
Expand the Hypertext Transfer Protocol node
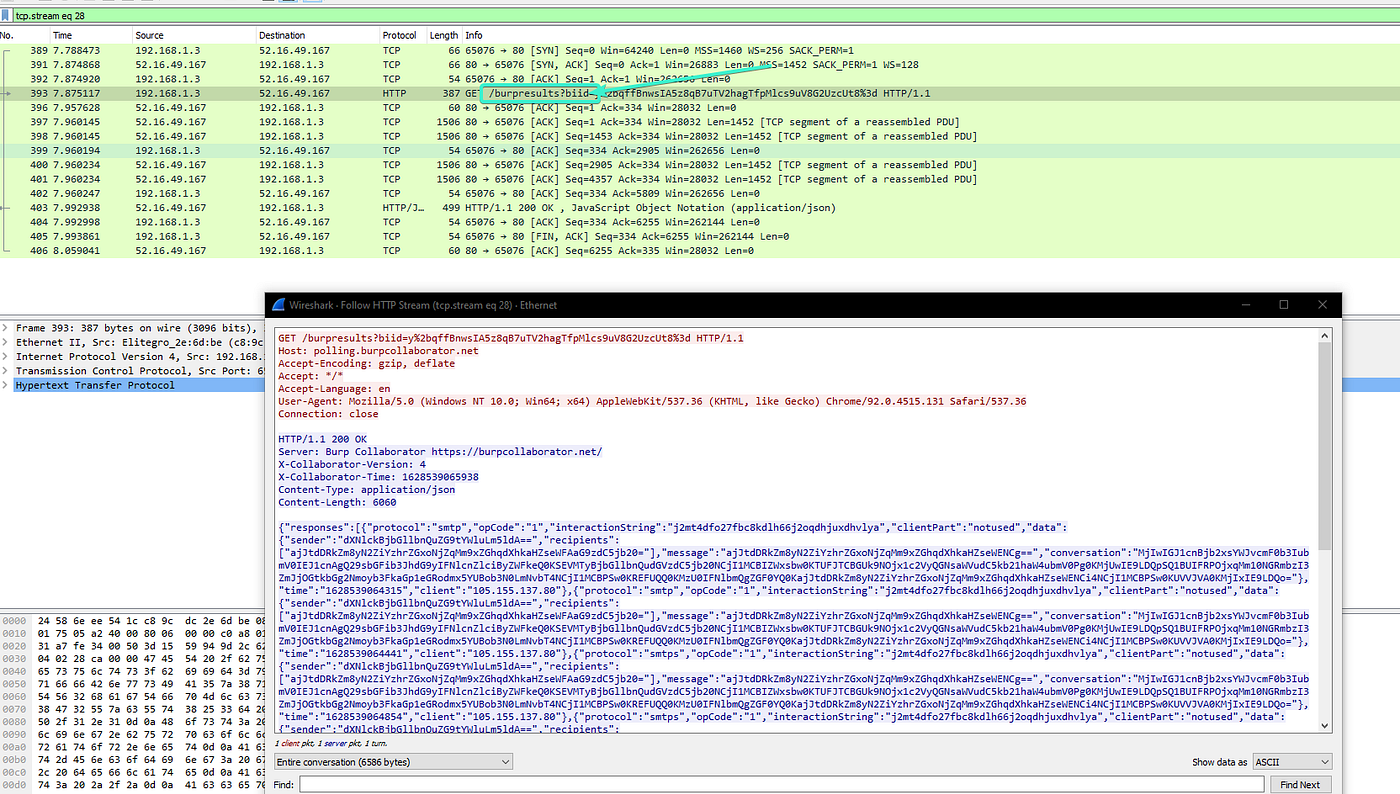pos(7,384)
